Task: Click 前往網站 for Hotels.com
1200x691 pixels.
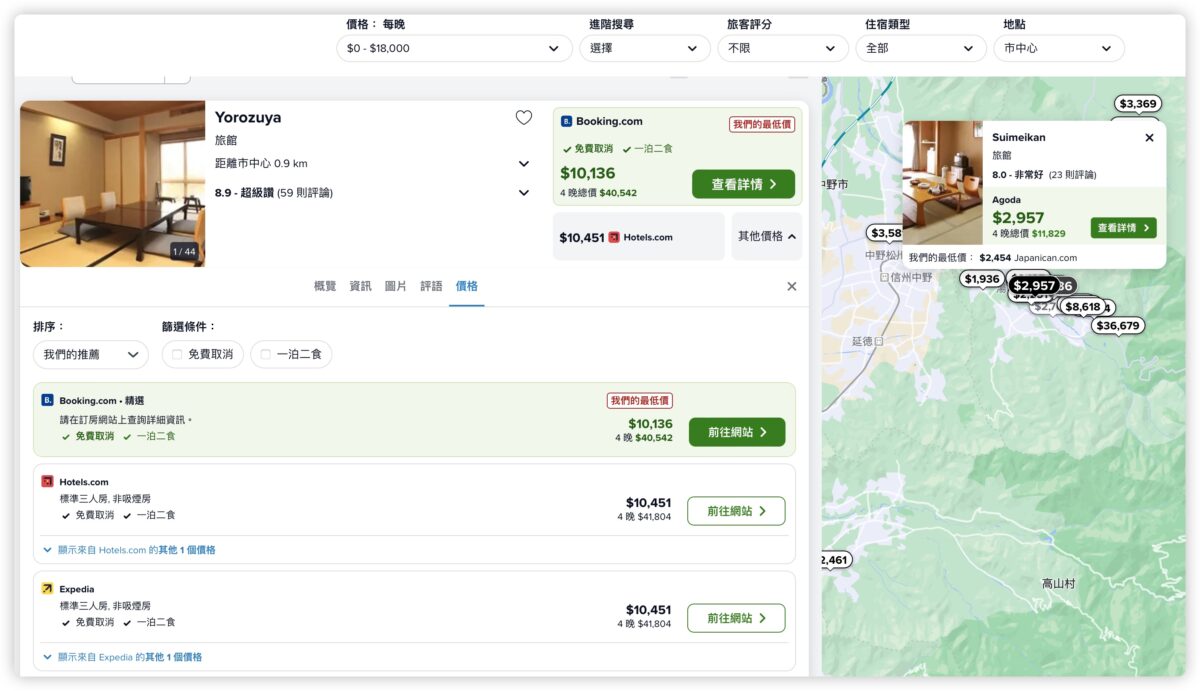Action: [x=737, y=511]
